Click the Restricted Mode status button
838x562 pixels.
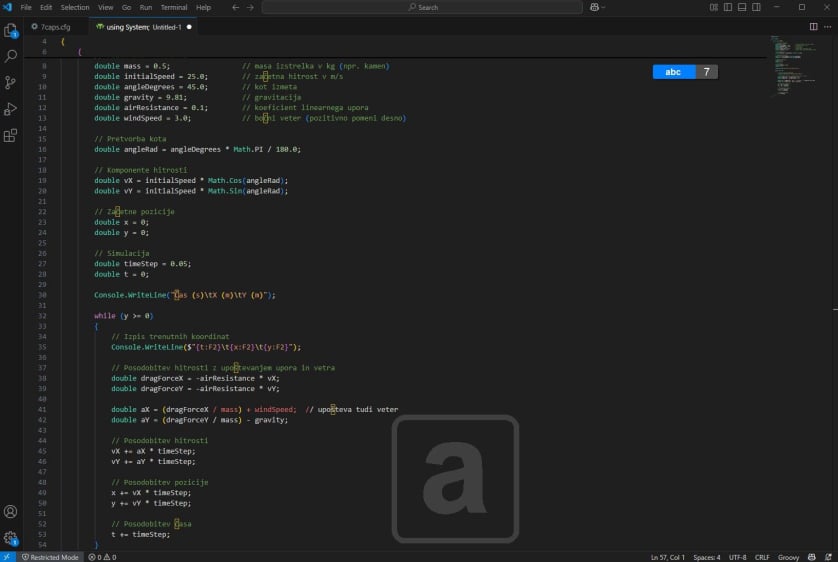(x=50, y=557)
